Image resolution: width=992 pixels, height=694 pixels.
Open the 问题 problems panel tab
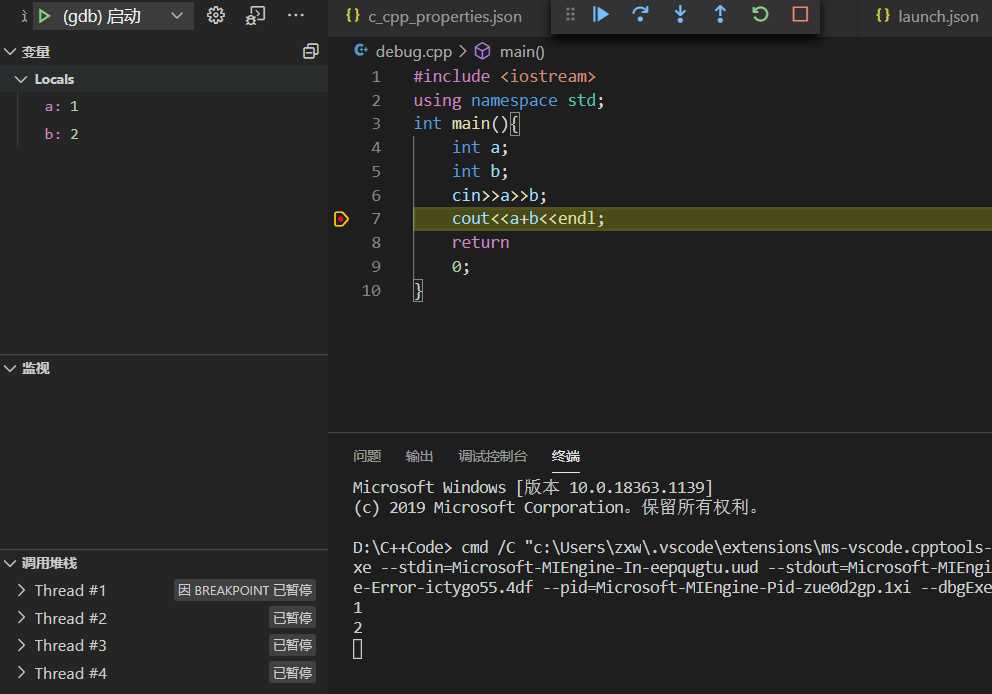367,456
